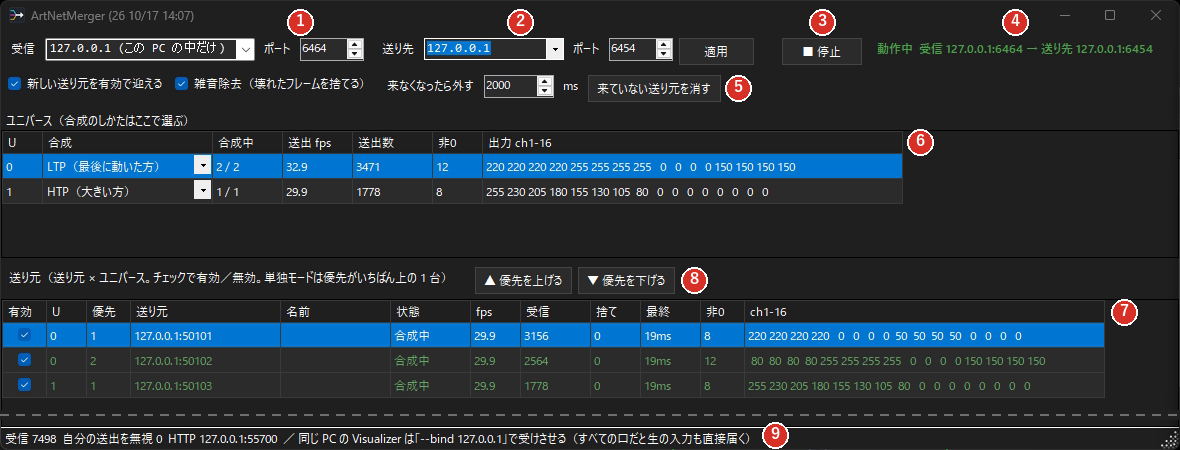Click ▲ 優先を上げる button

[x=524, y=281]
